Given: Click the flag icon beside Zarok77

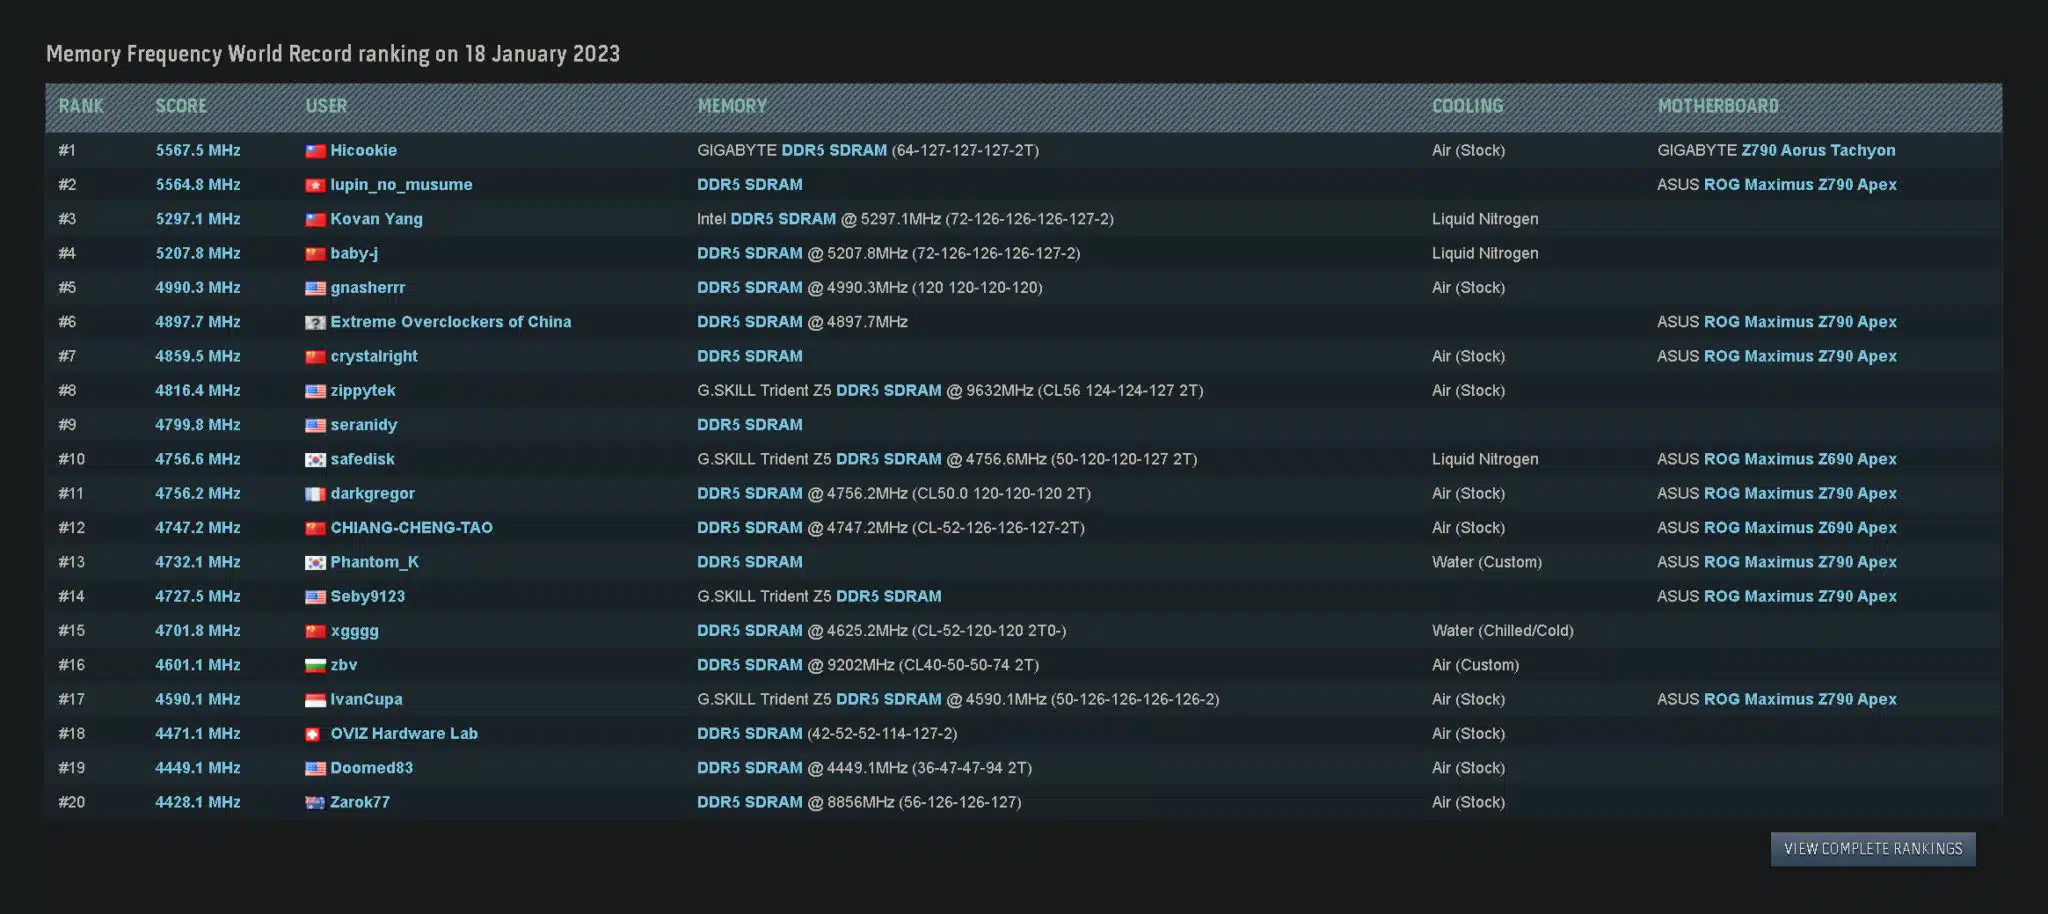Looking at the screenshot, I should point(315,803).
